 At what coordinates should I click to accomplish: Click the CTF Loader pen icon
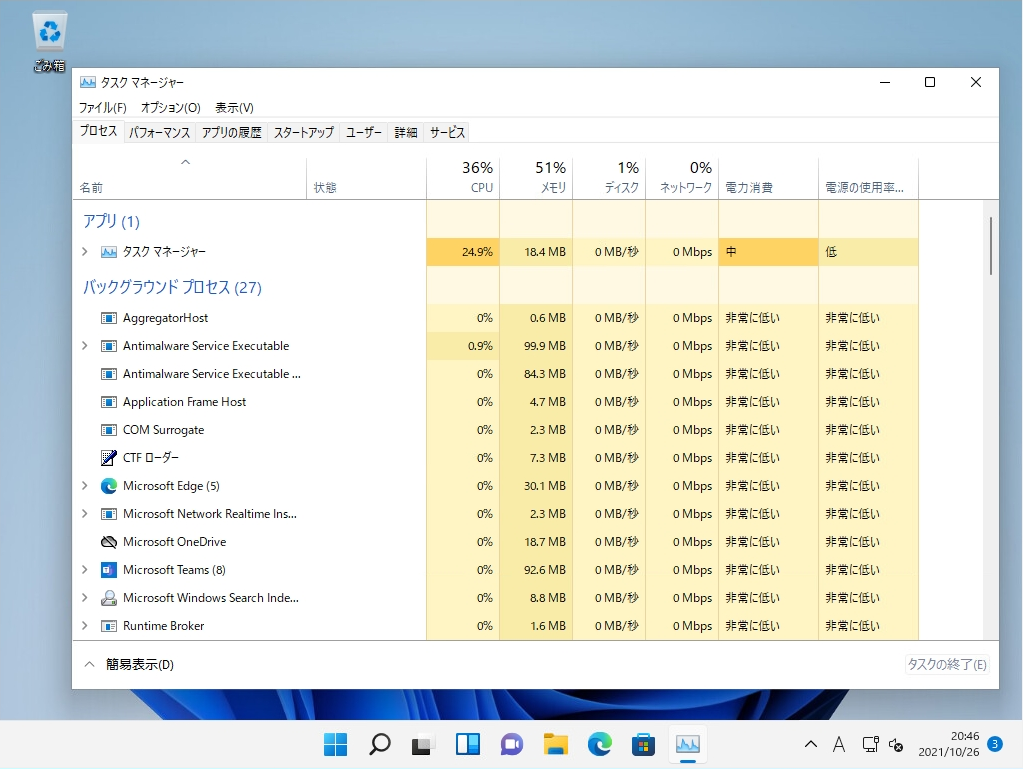coord(108,458)
